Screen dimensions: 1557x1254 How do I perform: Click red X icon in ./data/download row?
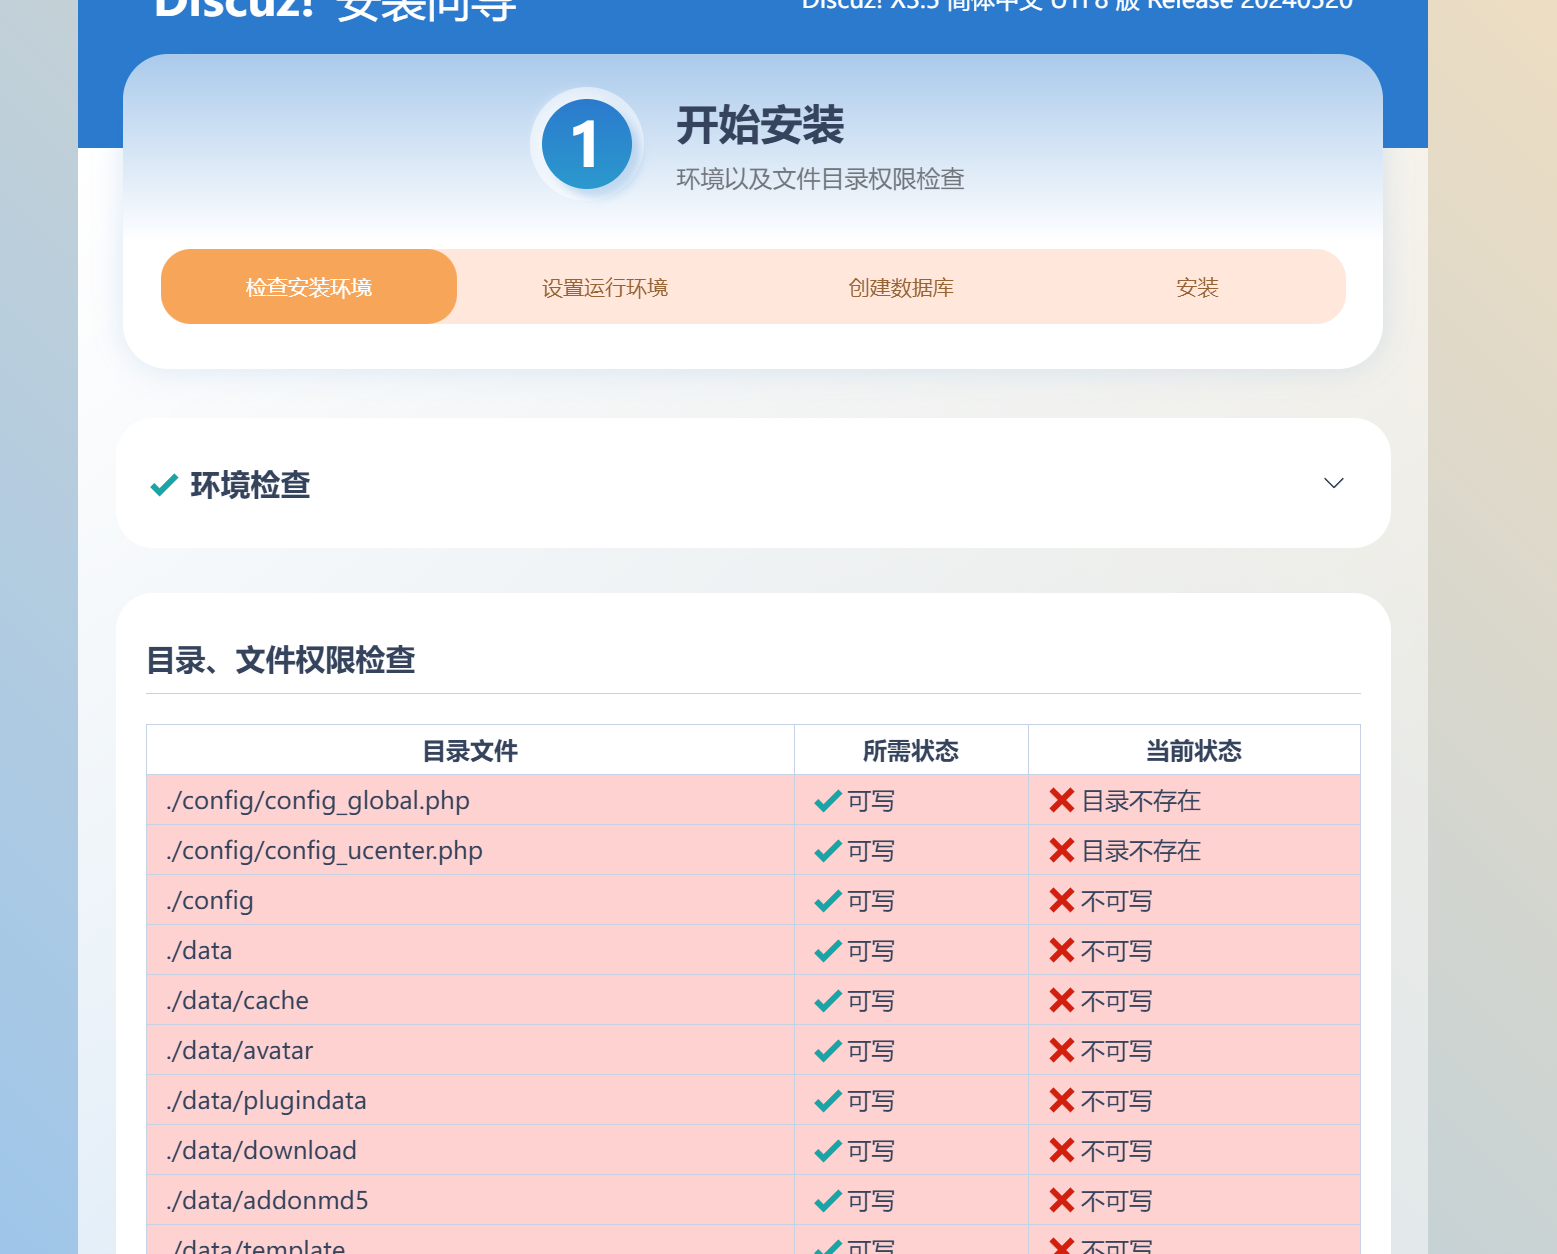pos(1062,1150)
